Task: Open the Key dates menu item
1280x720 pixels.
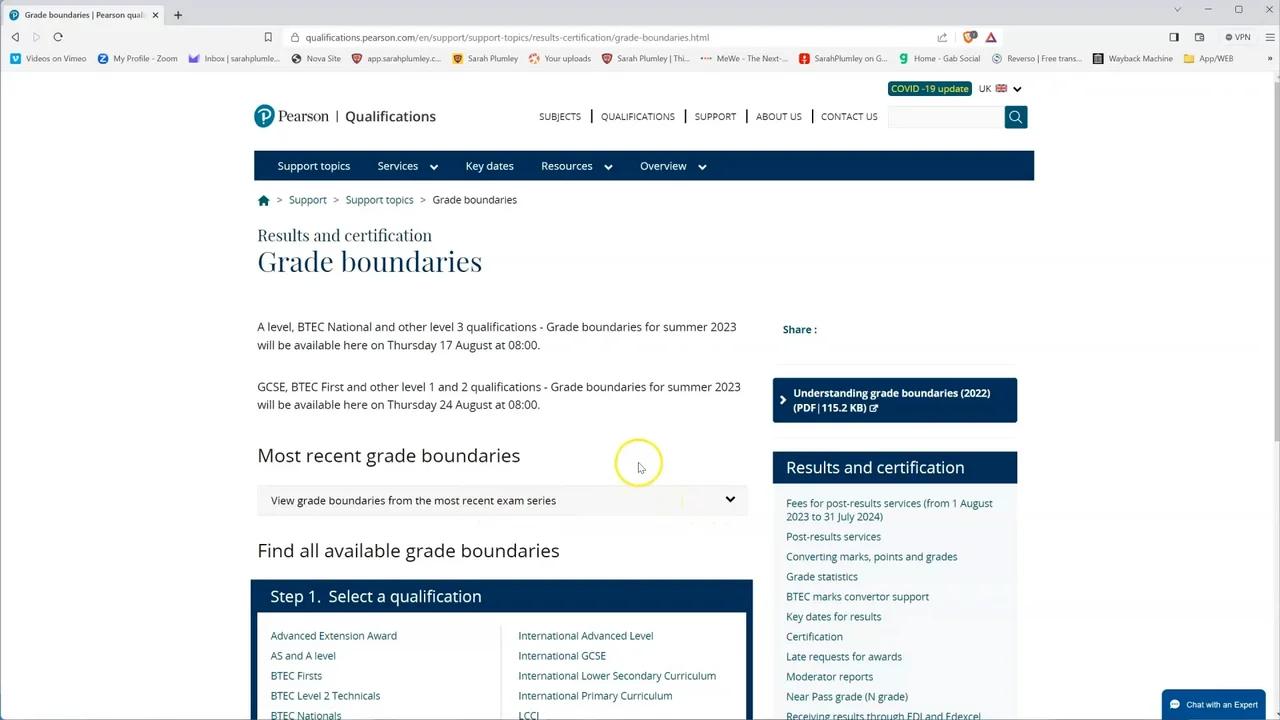Action: coord(489,166)
